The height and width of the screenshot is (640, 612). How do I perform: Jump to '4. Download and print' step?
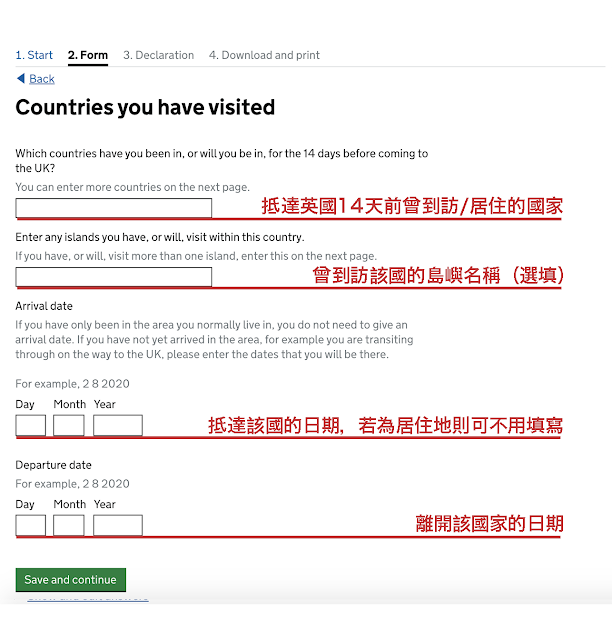(x=264, y=55)
